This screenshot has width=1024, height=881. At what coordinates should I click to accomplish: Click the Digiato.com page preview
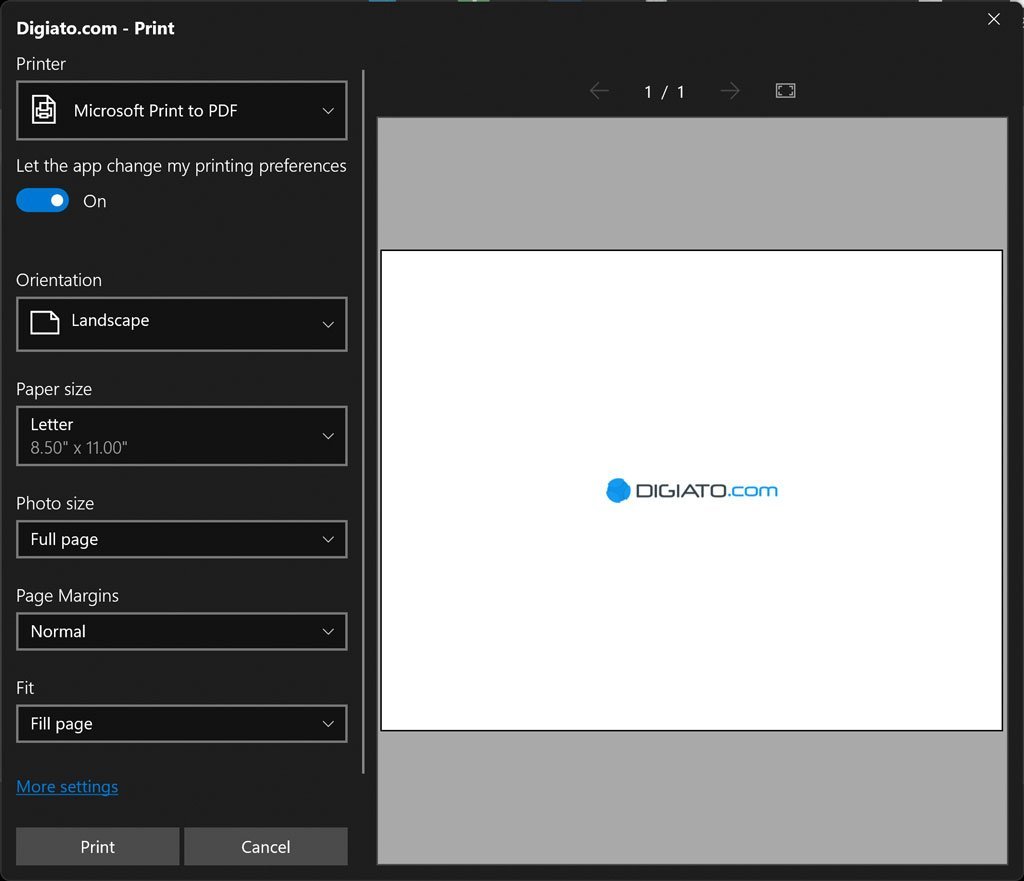click(x=692, y=490)
